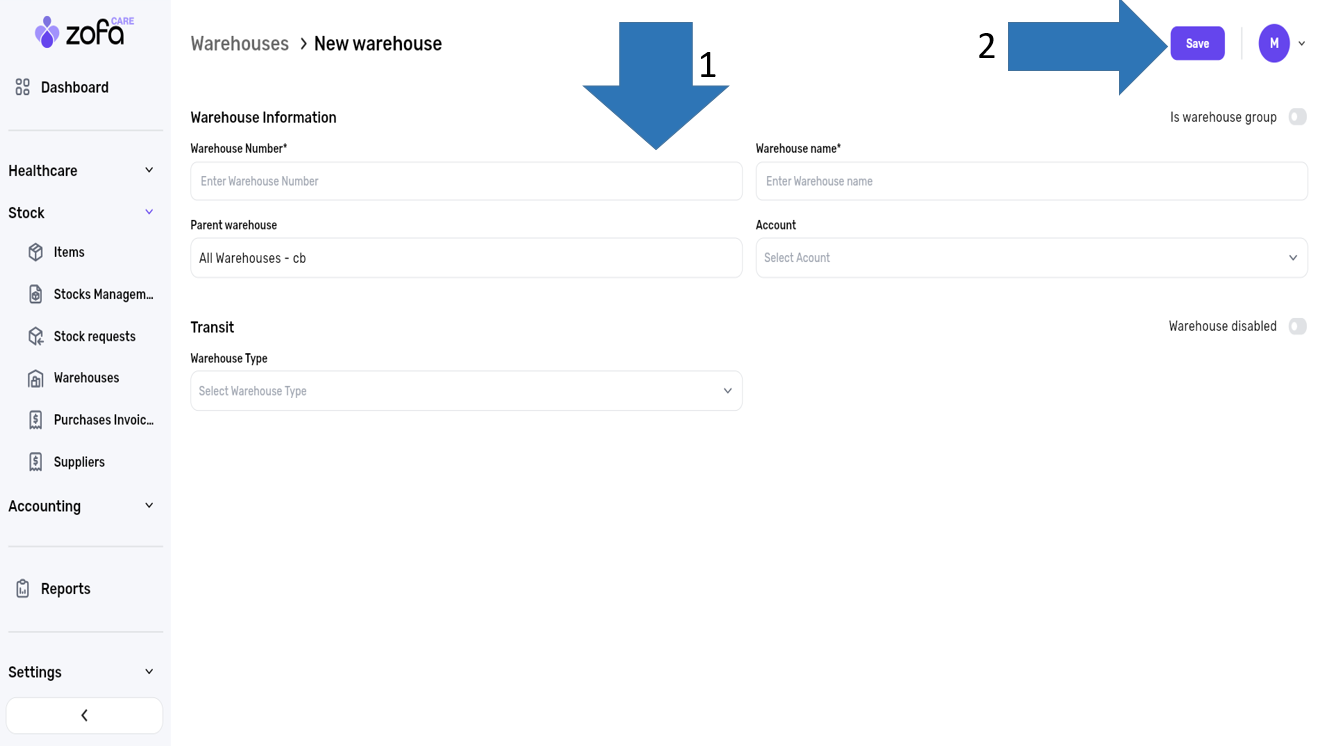
Task: Click the Reports clipboard icon
Action: [23, 589]
